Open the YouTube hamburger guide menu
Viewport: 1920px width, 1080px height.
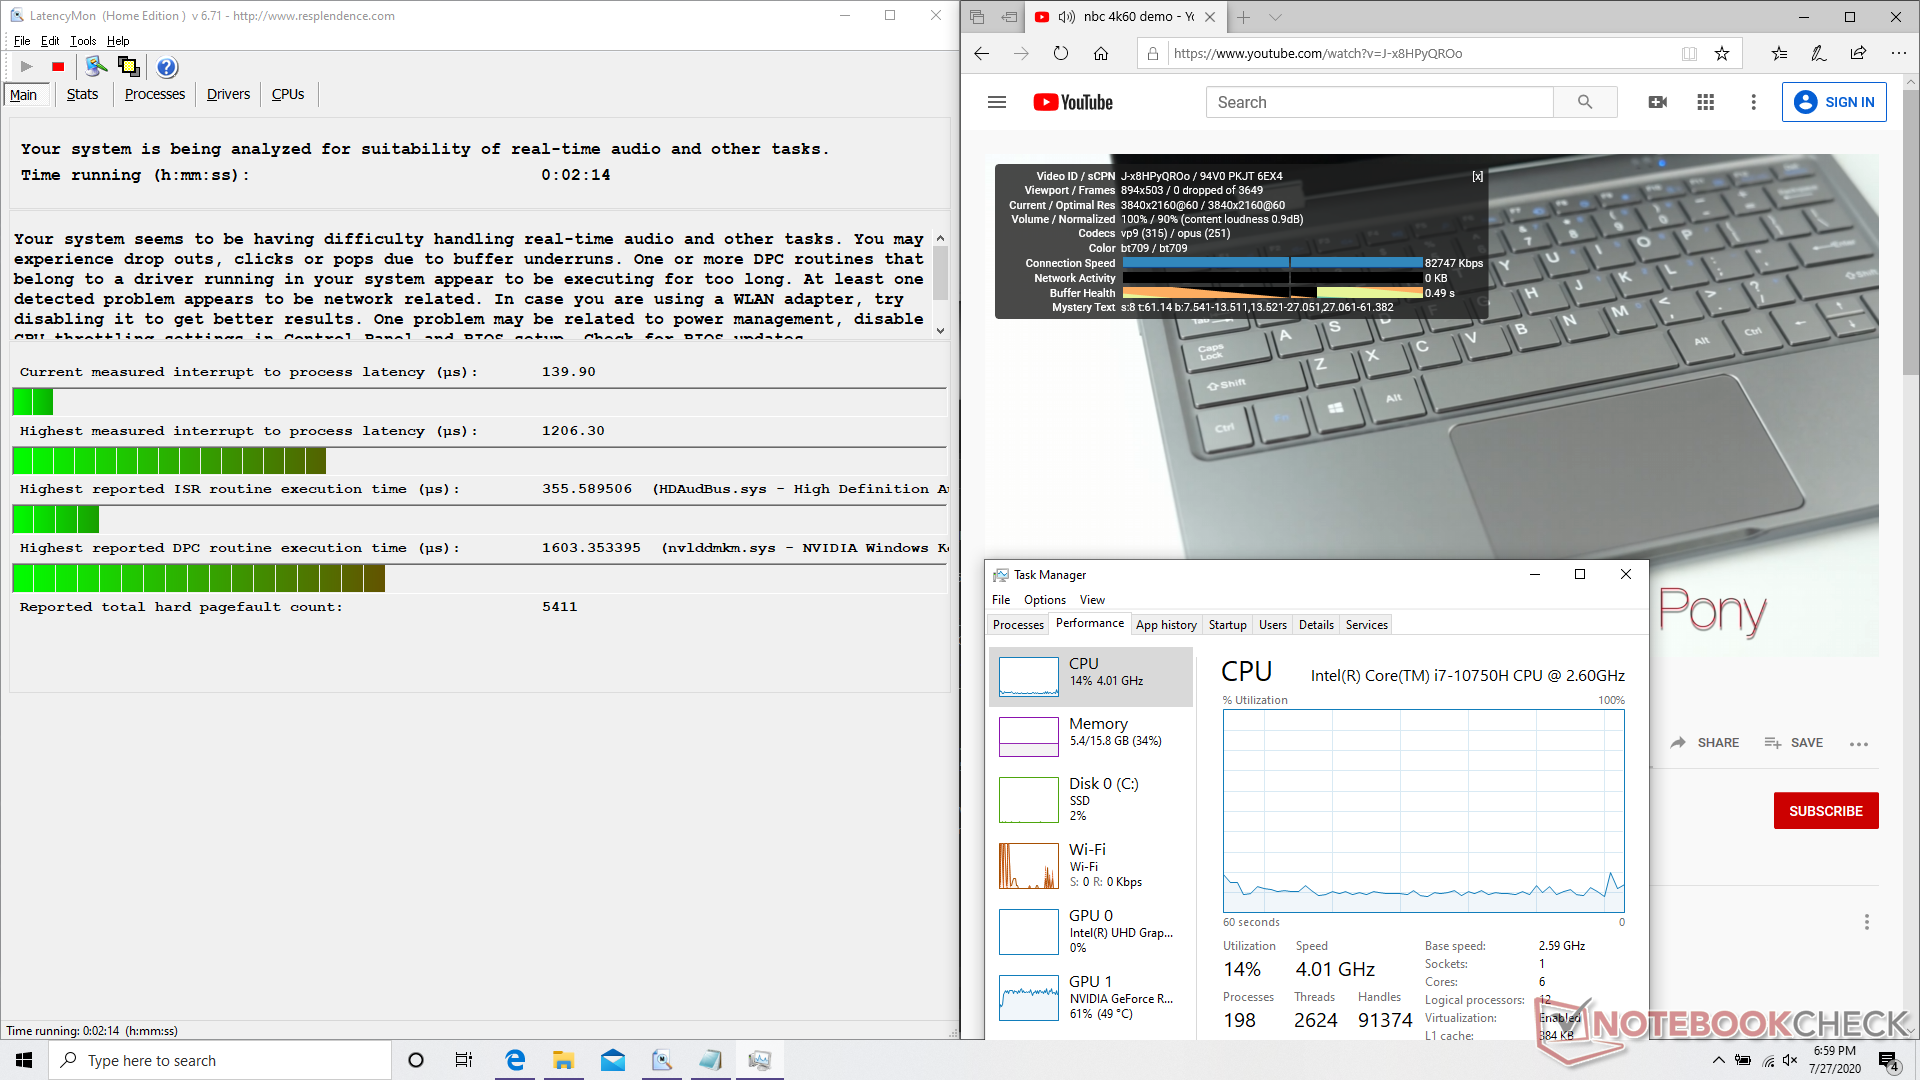pos(996,102)
